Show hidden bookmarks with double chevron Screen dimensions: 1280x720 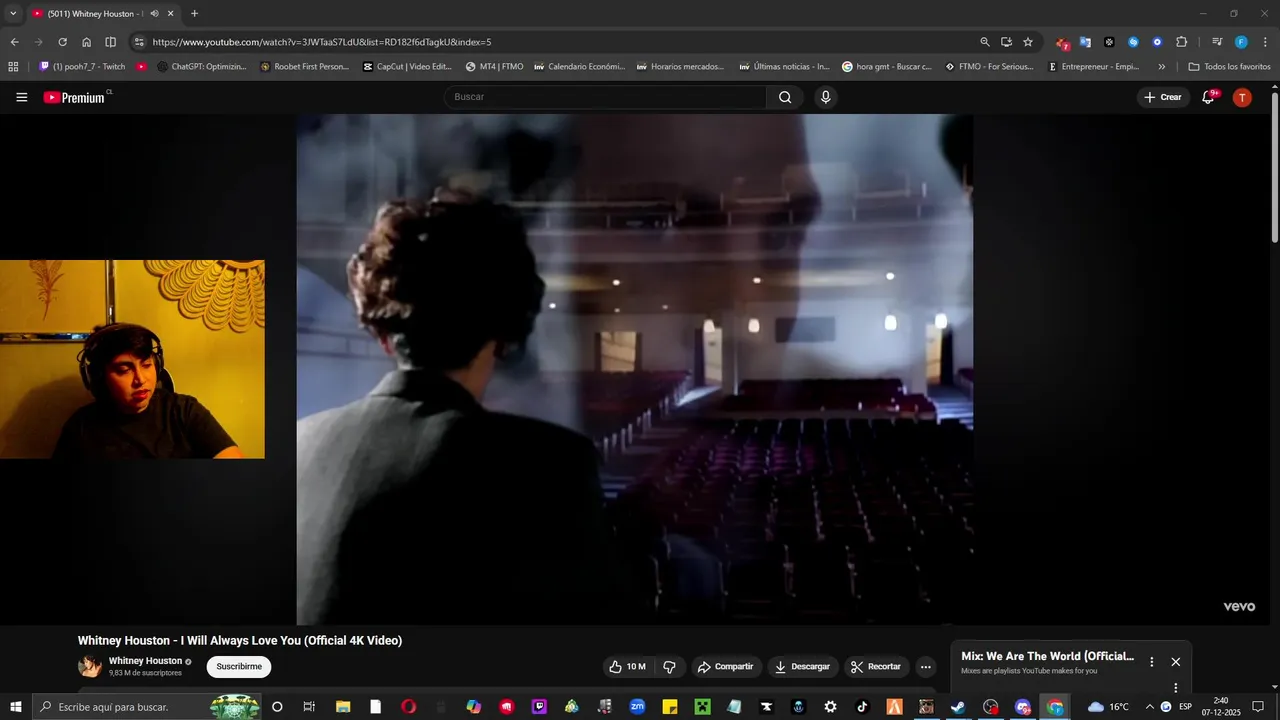pyautogui.click(x=1161, y=67)
